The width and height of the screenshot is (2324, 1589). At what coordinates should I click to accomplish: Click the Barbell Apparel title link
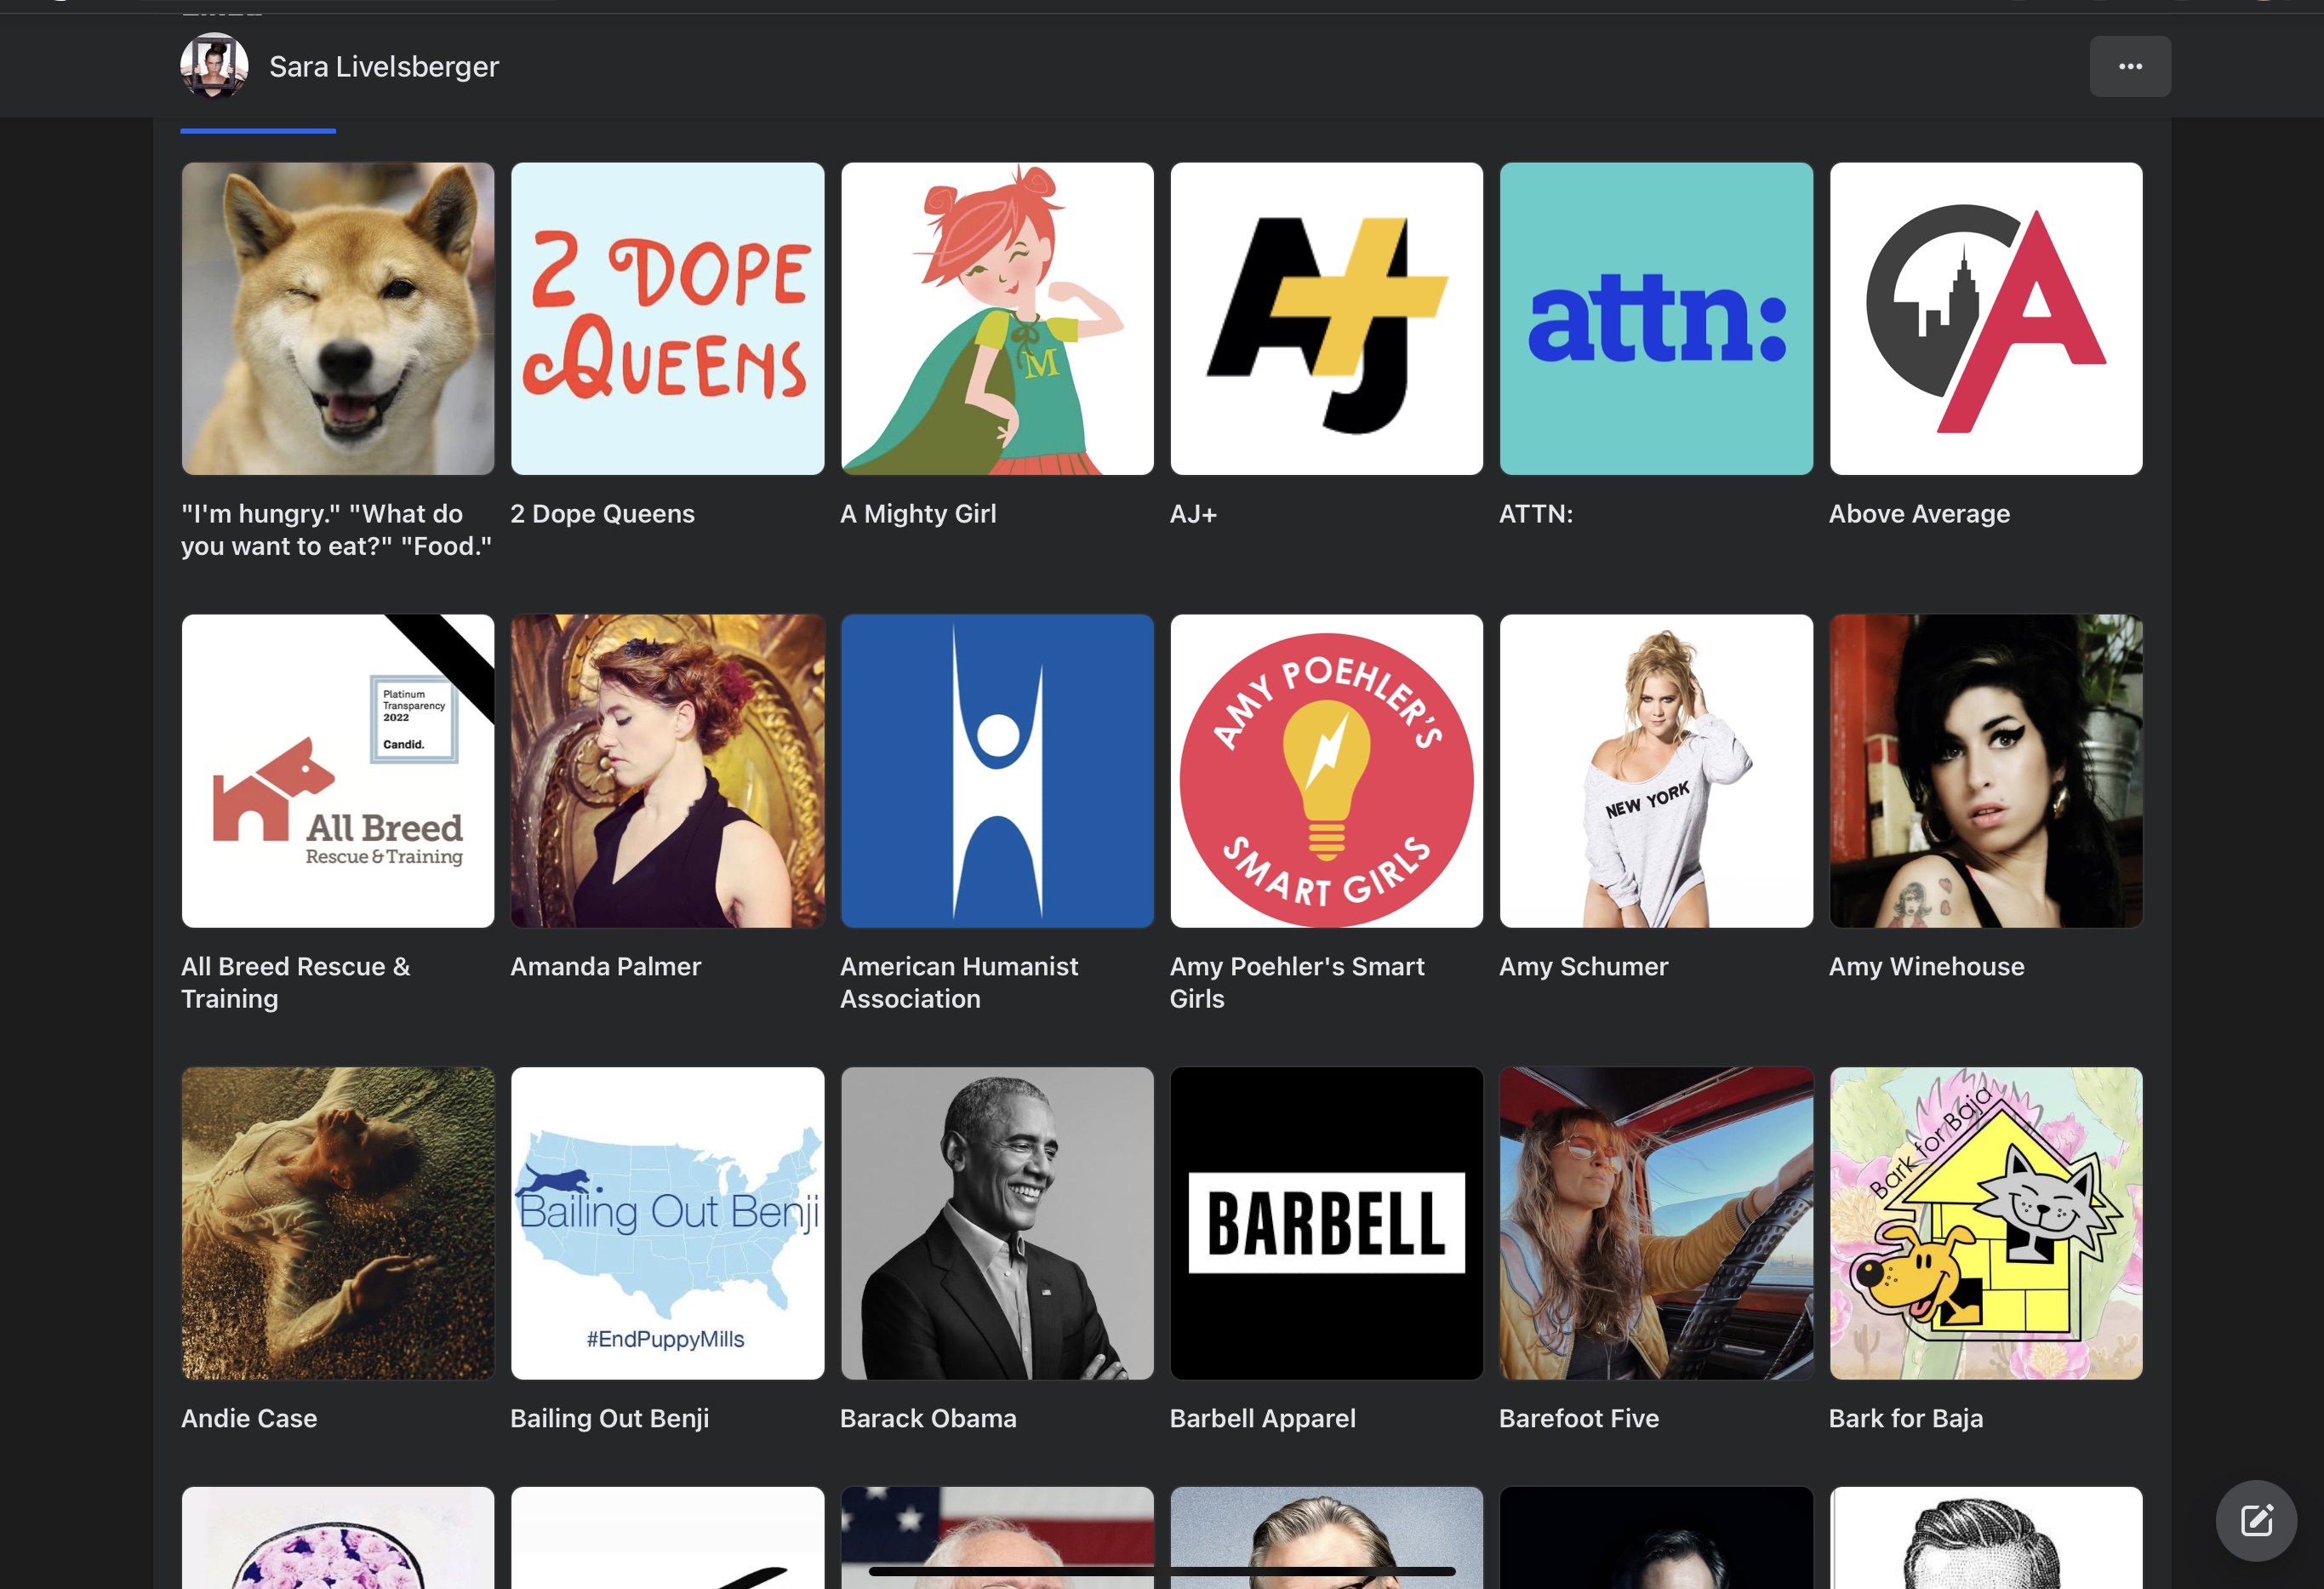1262,1418
